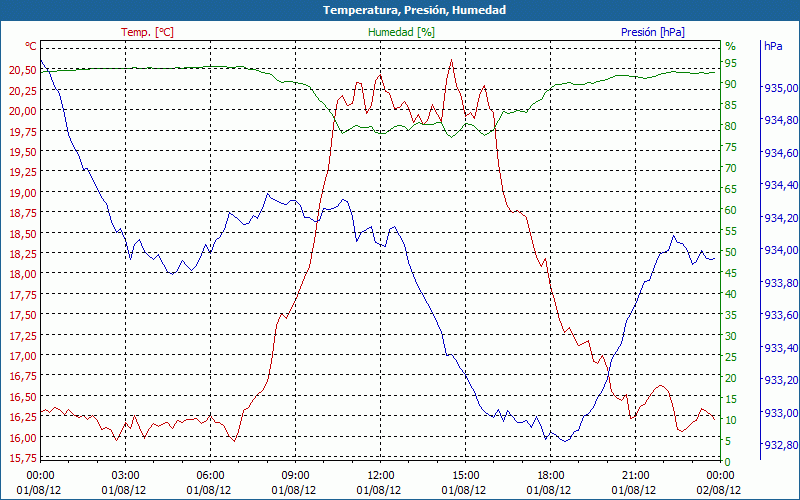Viewport: 800px width, 500px height.
Task: Click the green '25' humidity axis value
Action: (x=731, y=357)
